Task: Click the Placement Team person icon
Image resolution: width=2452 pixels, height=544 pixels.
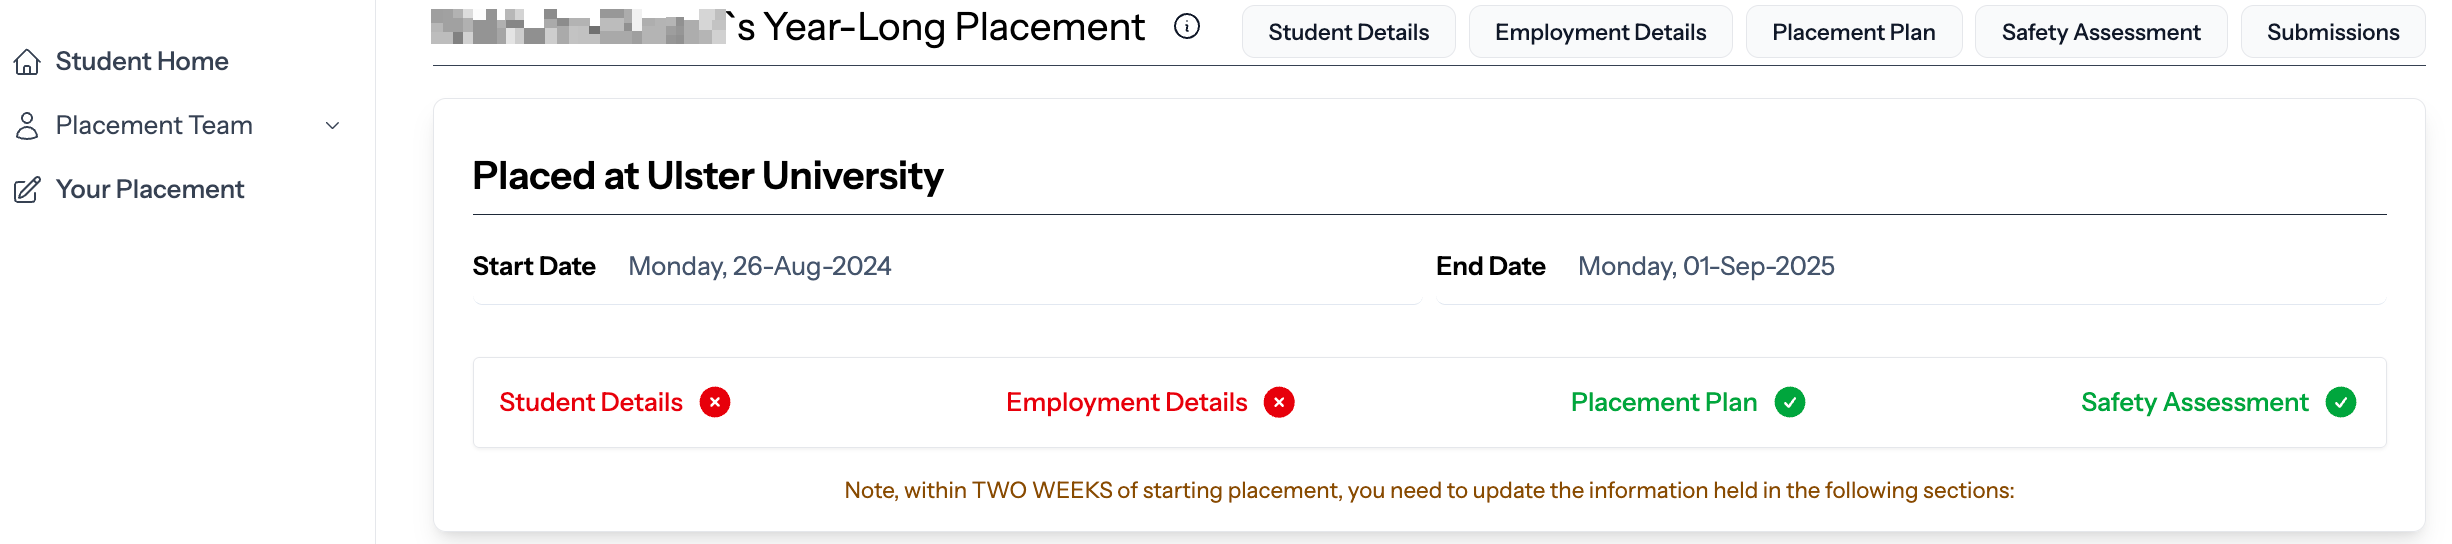Action: [x=27, y=126]
